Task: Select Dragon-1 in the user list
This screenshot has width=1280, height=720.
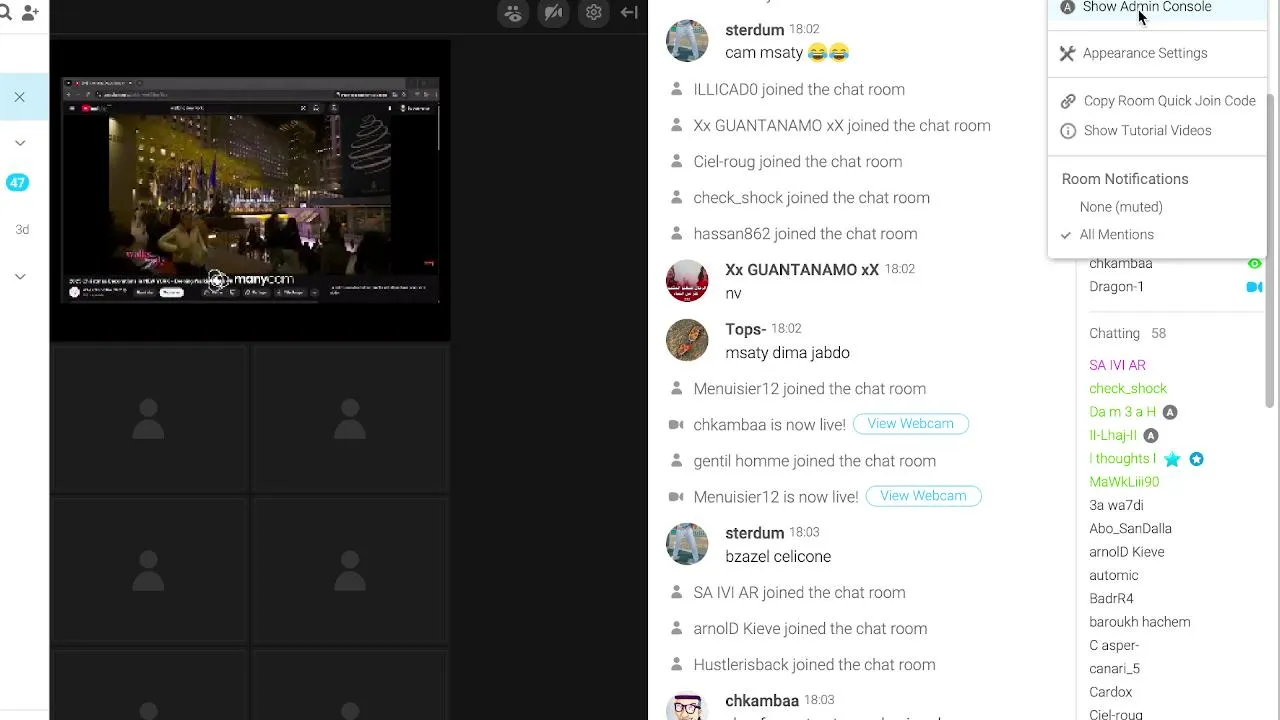Action: [1116, 287]
